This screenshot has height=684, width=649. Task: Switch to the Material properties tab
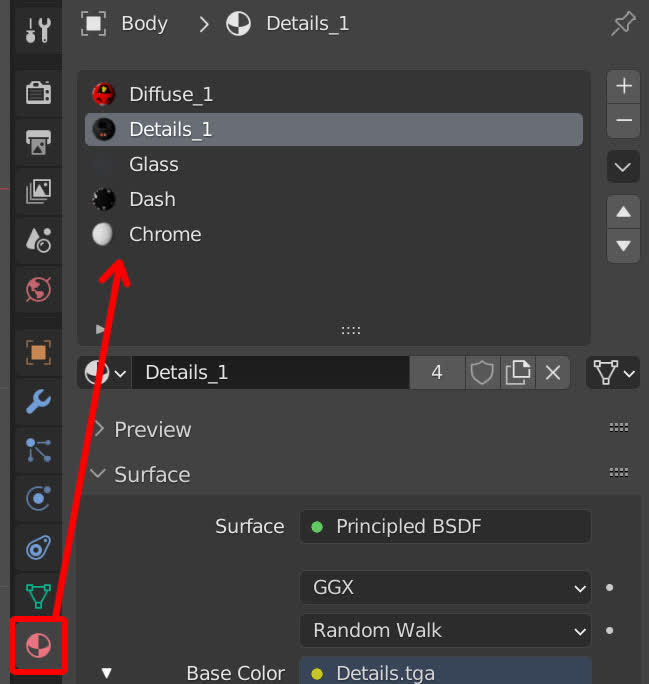coord(38,645)
